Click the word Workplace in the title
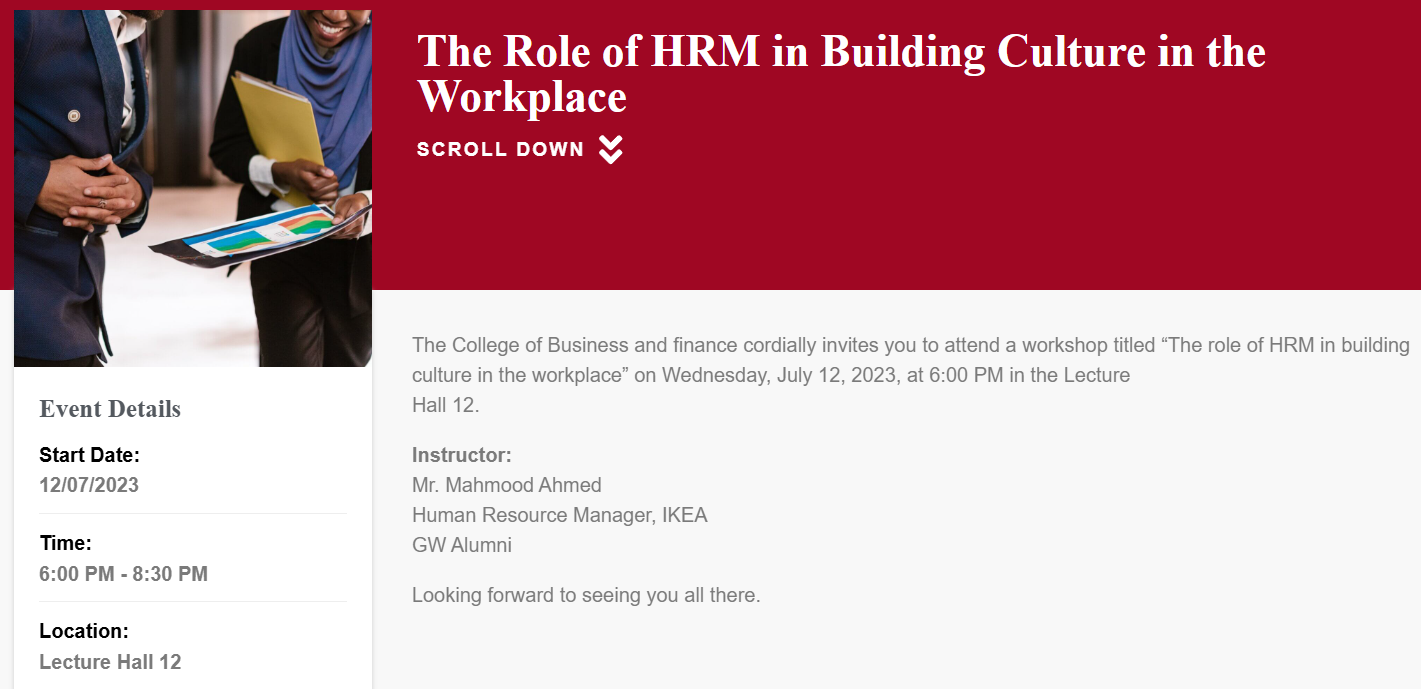 click(x=522, y=97)
